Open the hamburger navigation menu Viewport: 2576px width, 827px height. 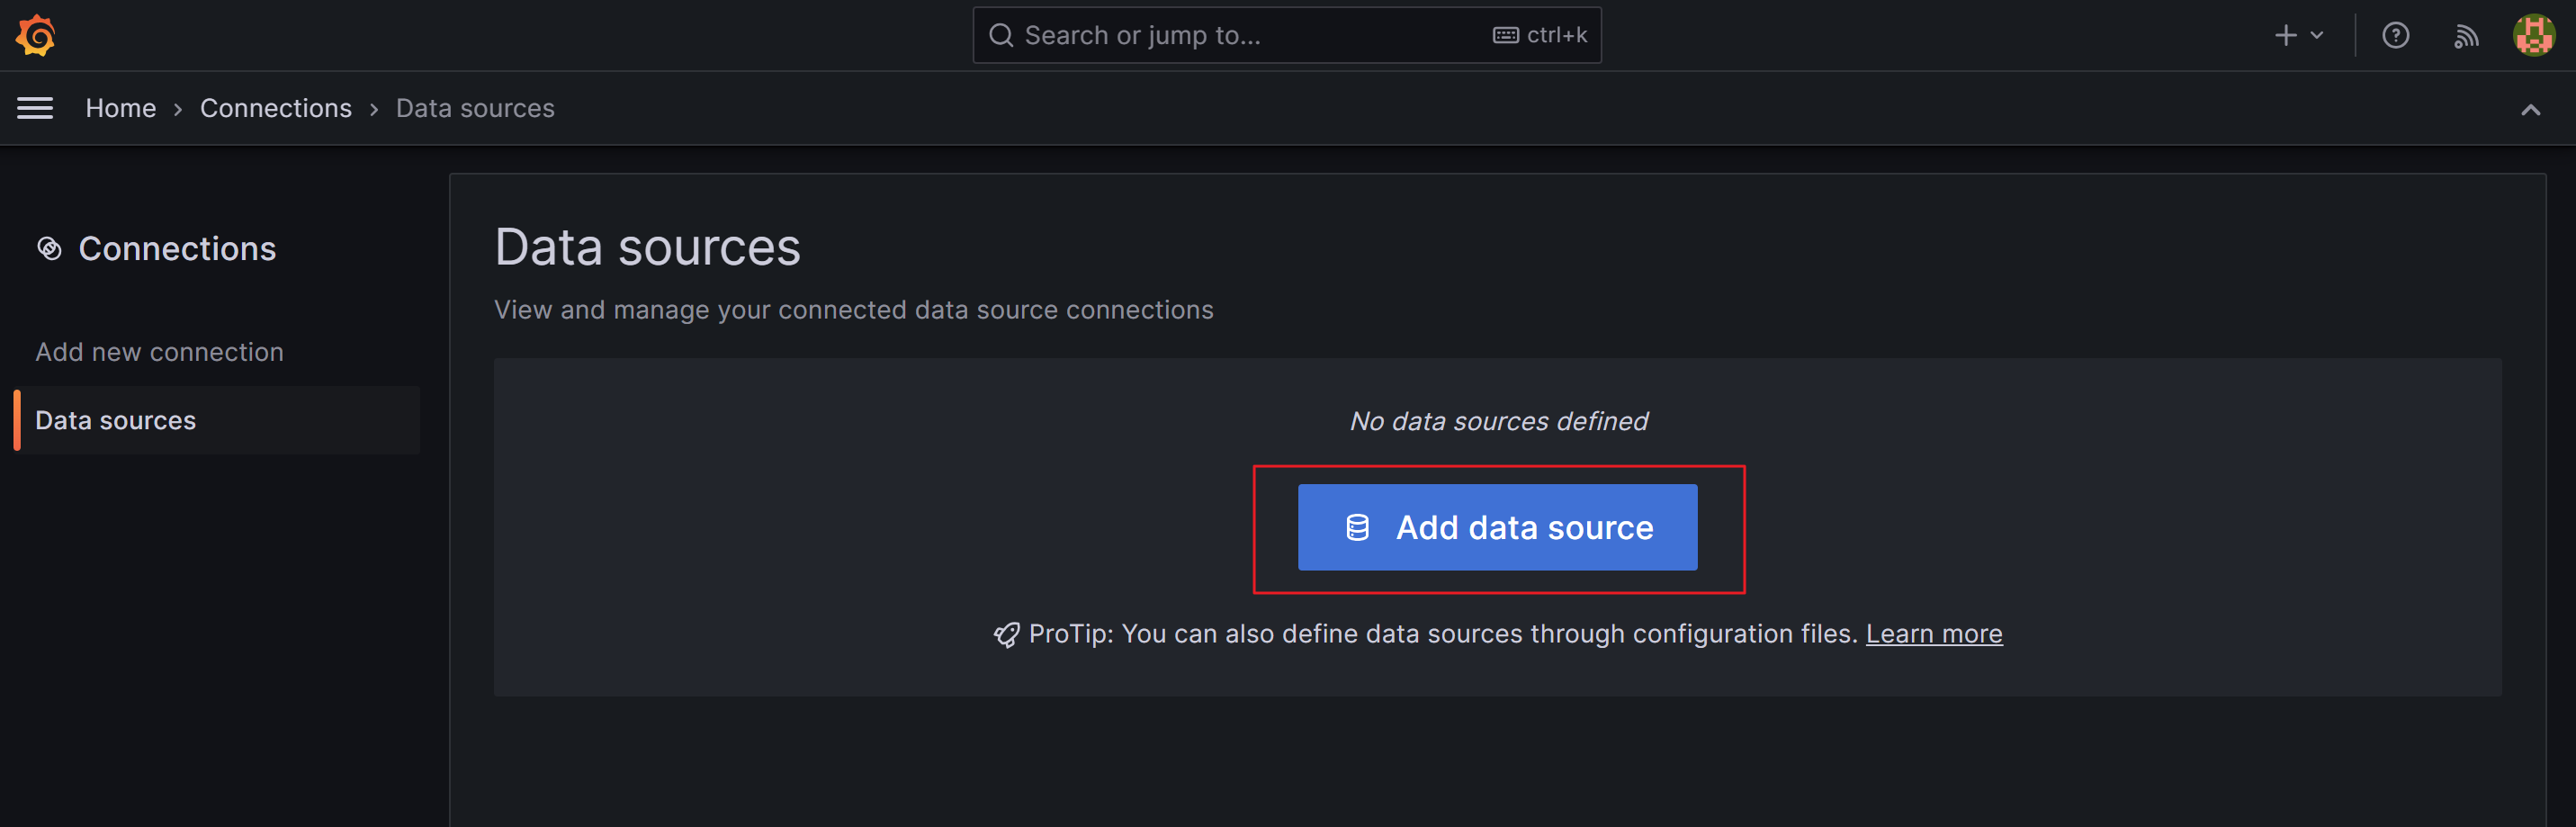(x=35, y=108)
